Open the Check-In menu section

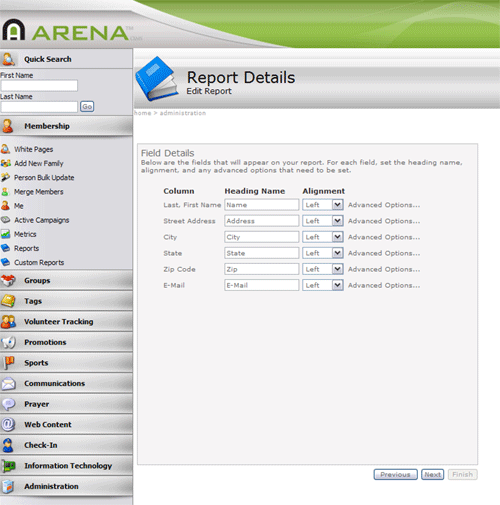click(x=66, y=445)
